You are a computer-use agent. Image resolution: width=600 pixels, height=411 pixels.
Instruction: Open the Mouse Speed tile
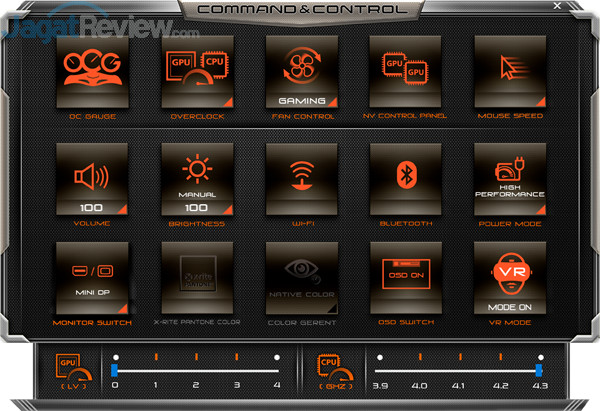coord(510,71)
